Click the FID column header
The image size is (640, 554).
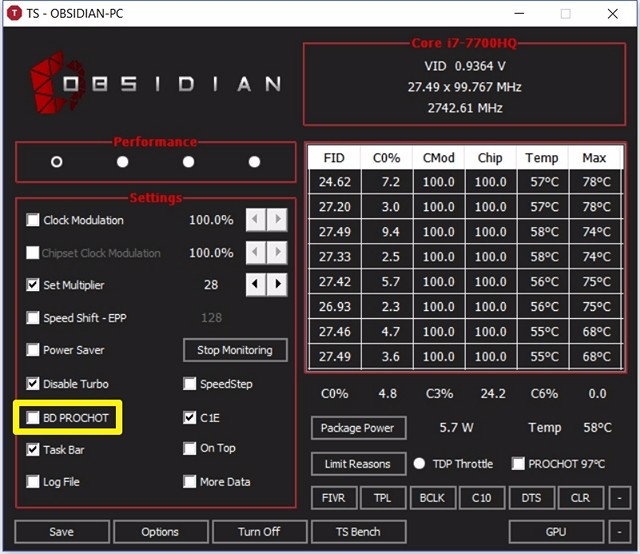pos(334,158)
